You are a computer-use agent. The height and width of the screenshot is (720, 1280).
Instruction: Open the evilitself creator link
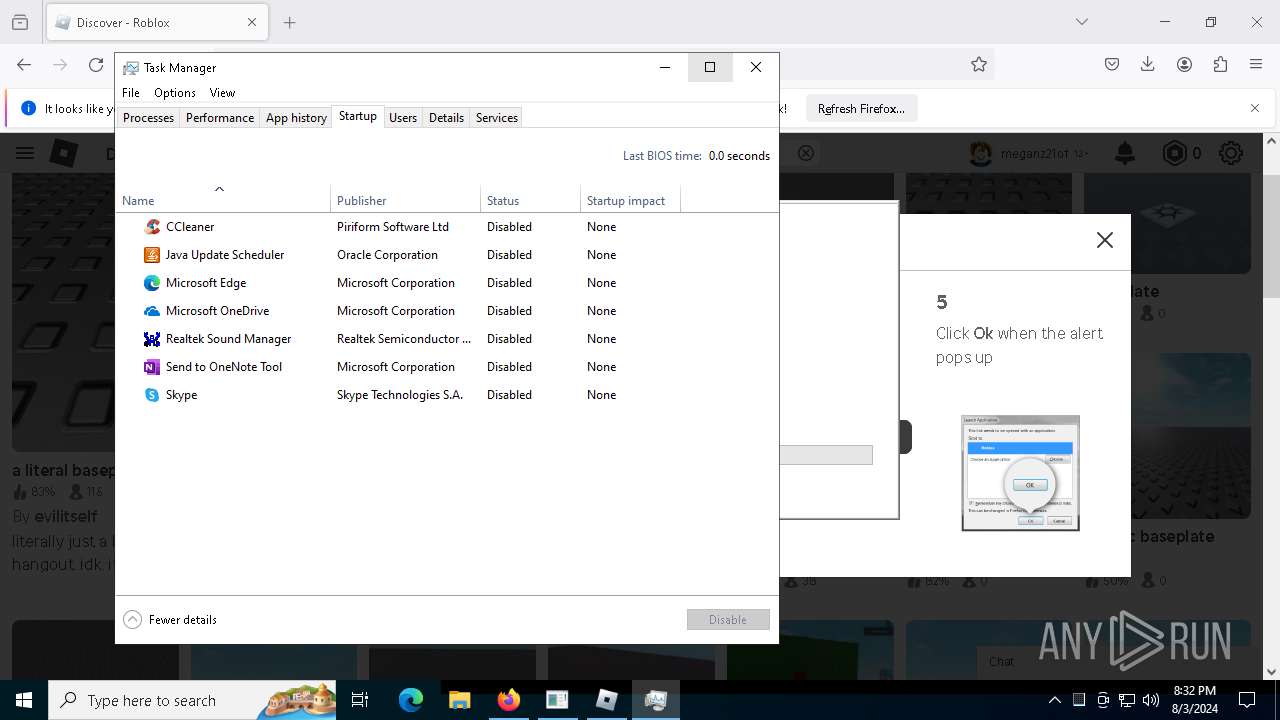66,516
